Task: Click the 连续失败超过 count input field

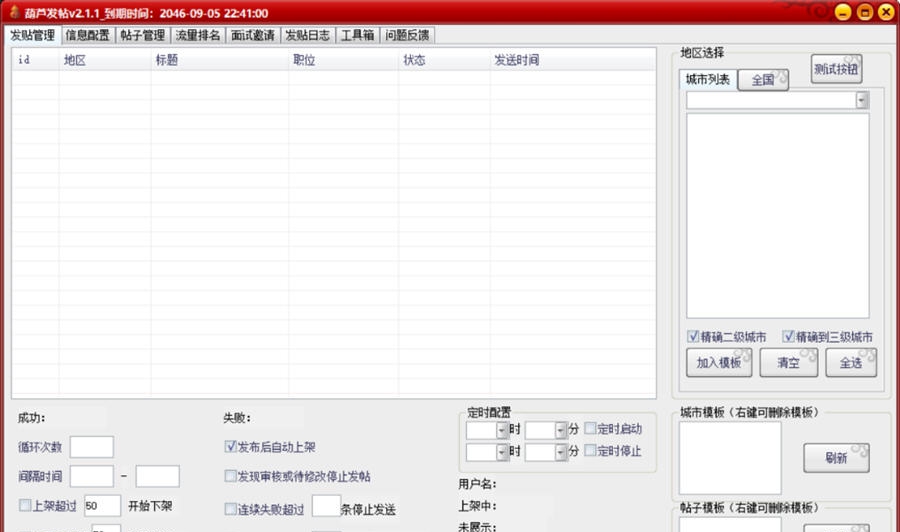Action: [326, 506]
